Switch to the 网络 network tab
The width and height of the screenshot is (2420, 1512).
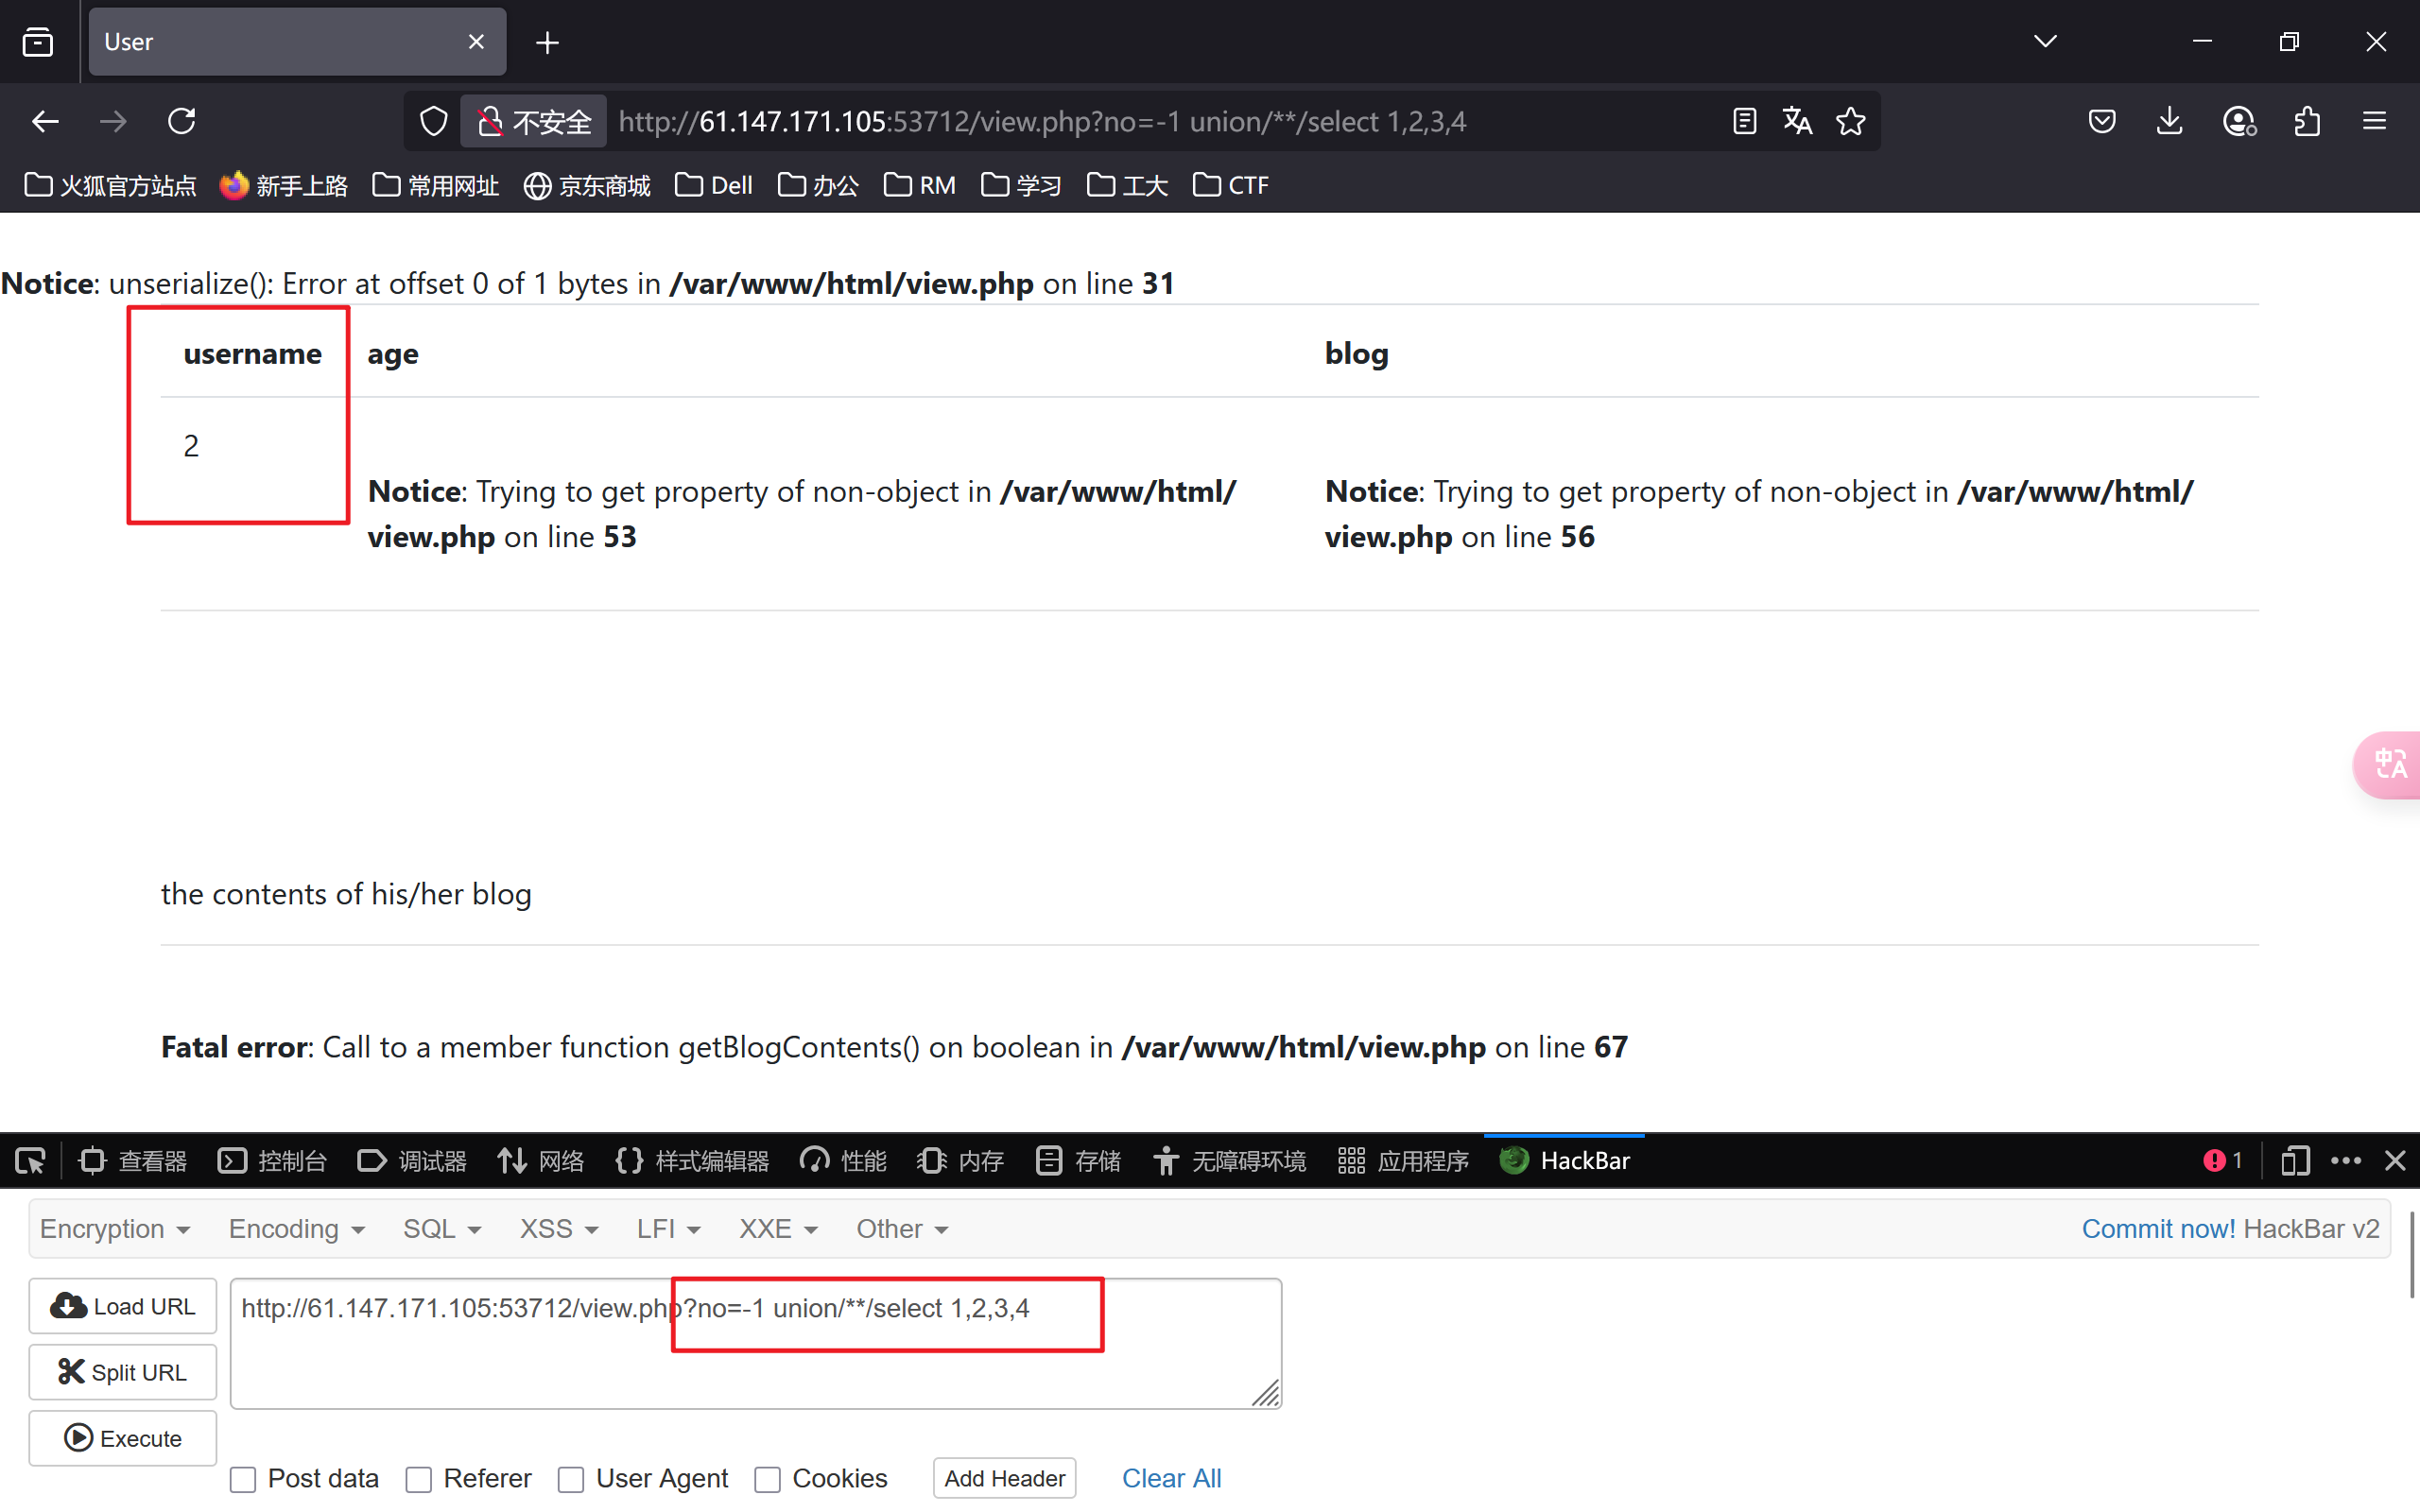pyautogui.click(x=541, y=1161)
